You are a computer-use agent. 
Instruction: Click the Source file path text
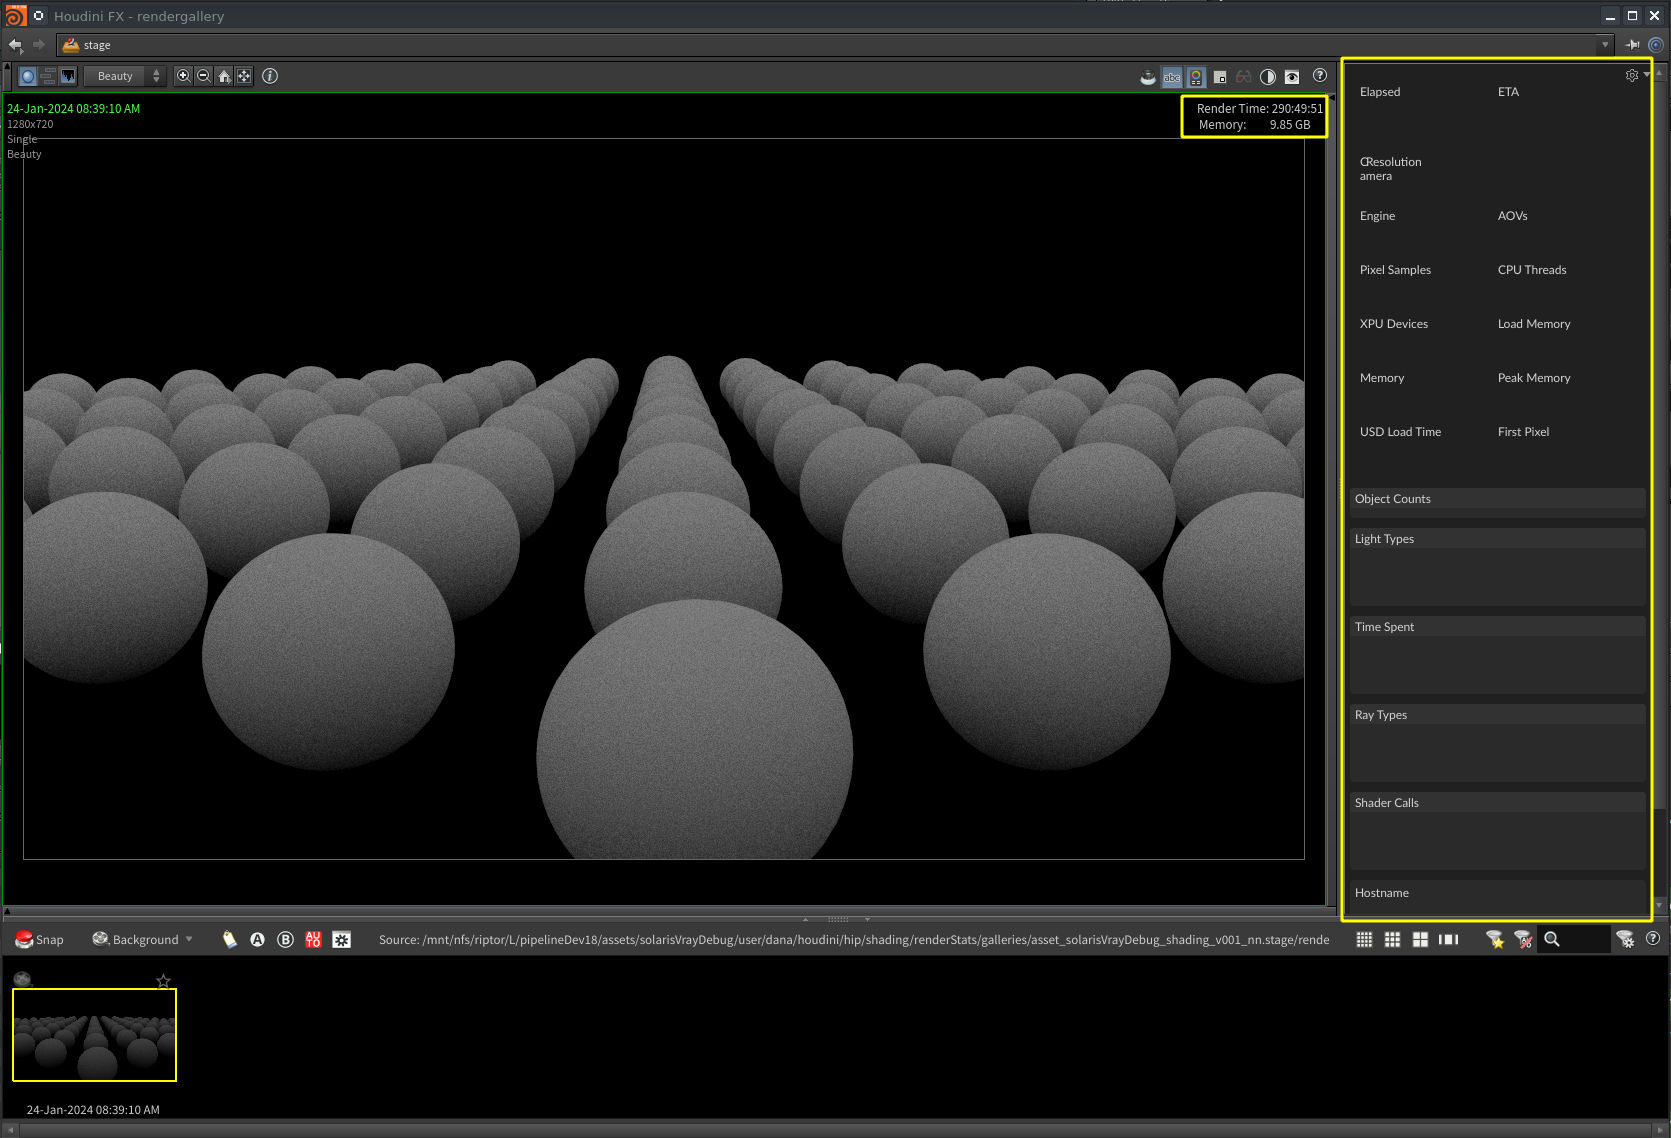tap(854, 939)
